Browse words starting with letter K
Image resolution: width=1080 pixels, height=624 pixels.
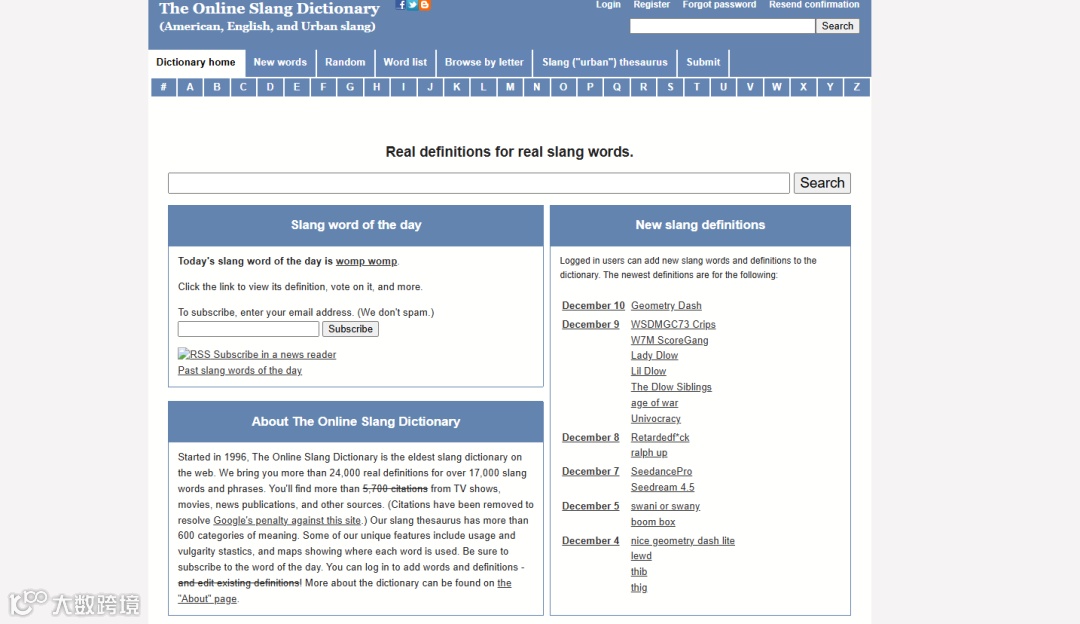(457, 87)
